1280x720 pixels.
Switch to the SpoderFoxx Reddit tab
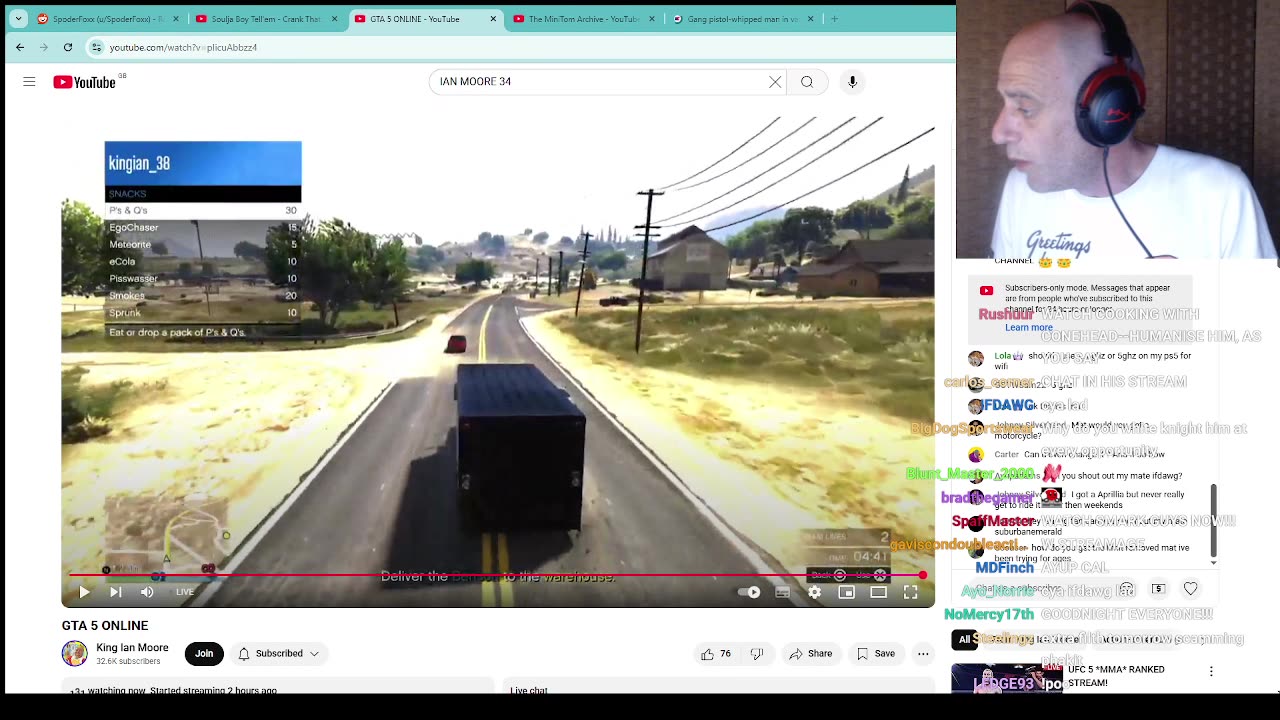[x=107, y=18]
